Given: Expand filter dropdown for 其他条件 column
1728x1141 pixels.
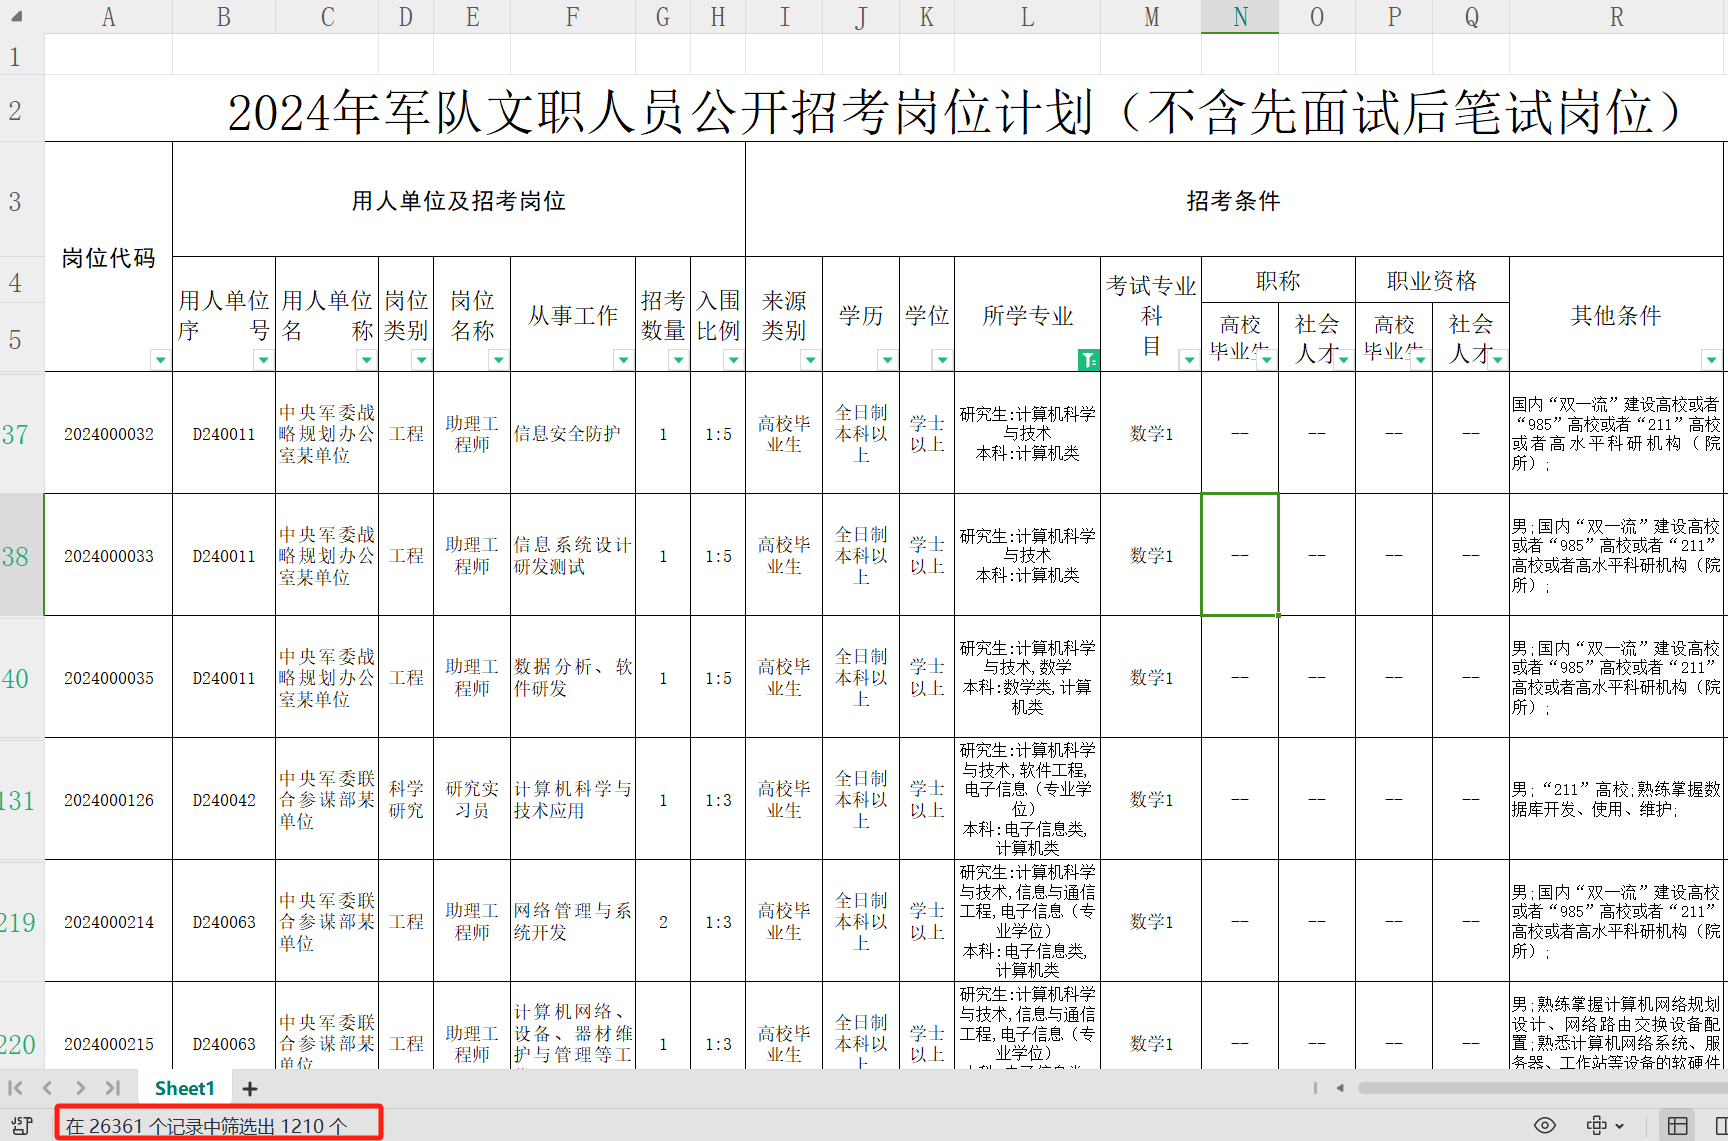Looking at the screenshot, I should click(x=1711, y=360).
